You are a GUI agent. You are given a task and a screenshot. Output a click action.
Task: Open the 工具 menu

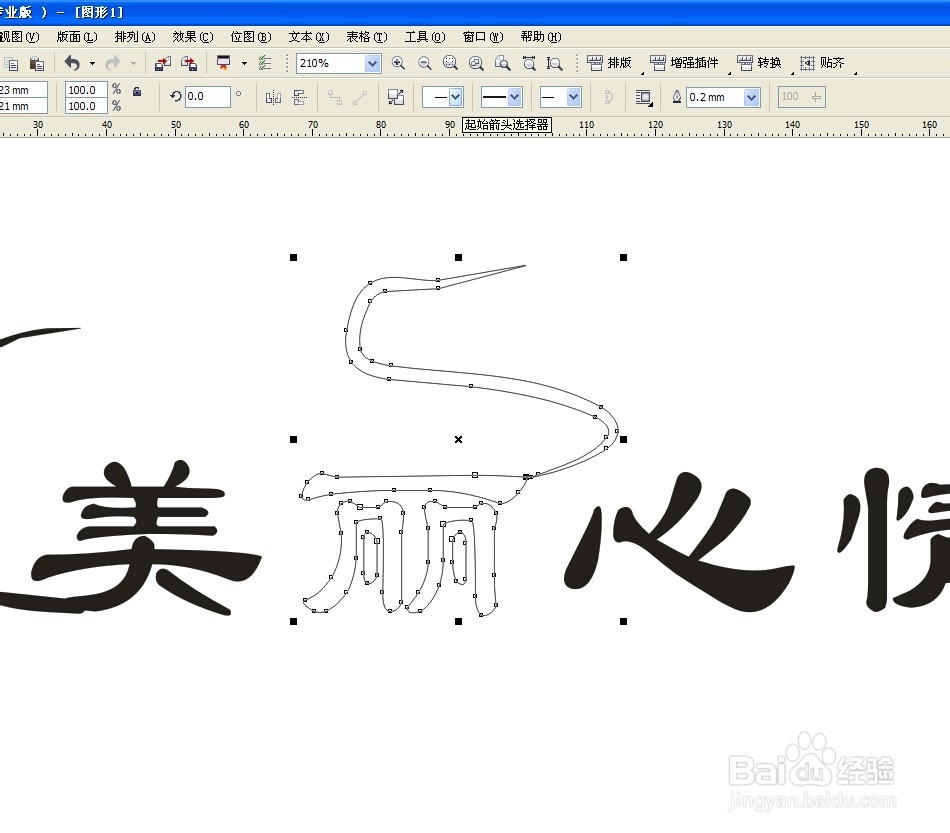pos(425,37)
